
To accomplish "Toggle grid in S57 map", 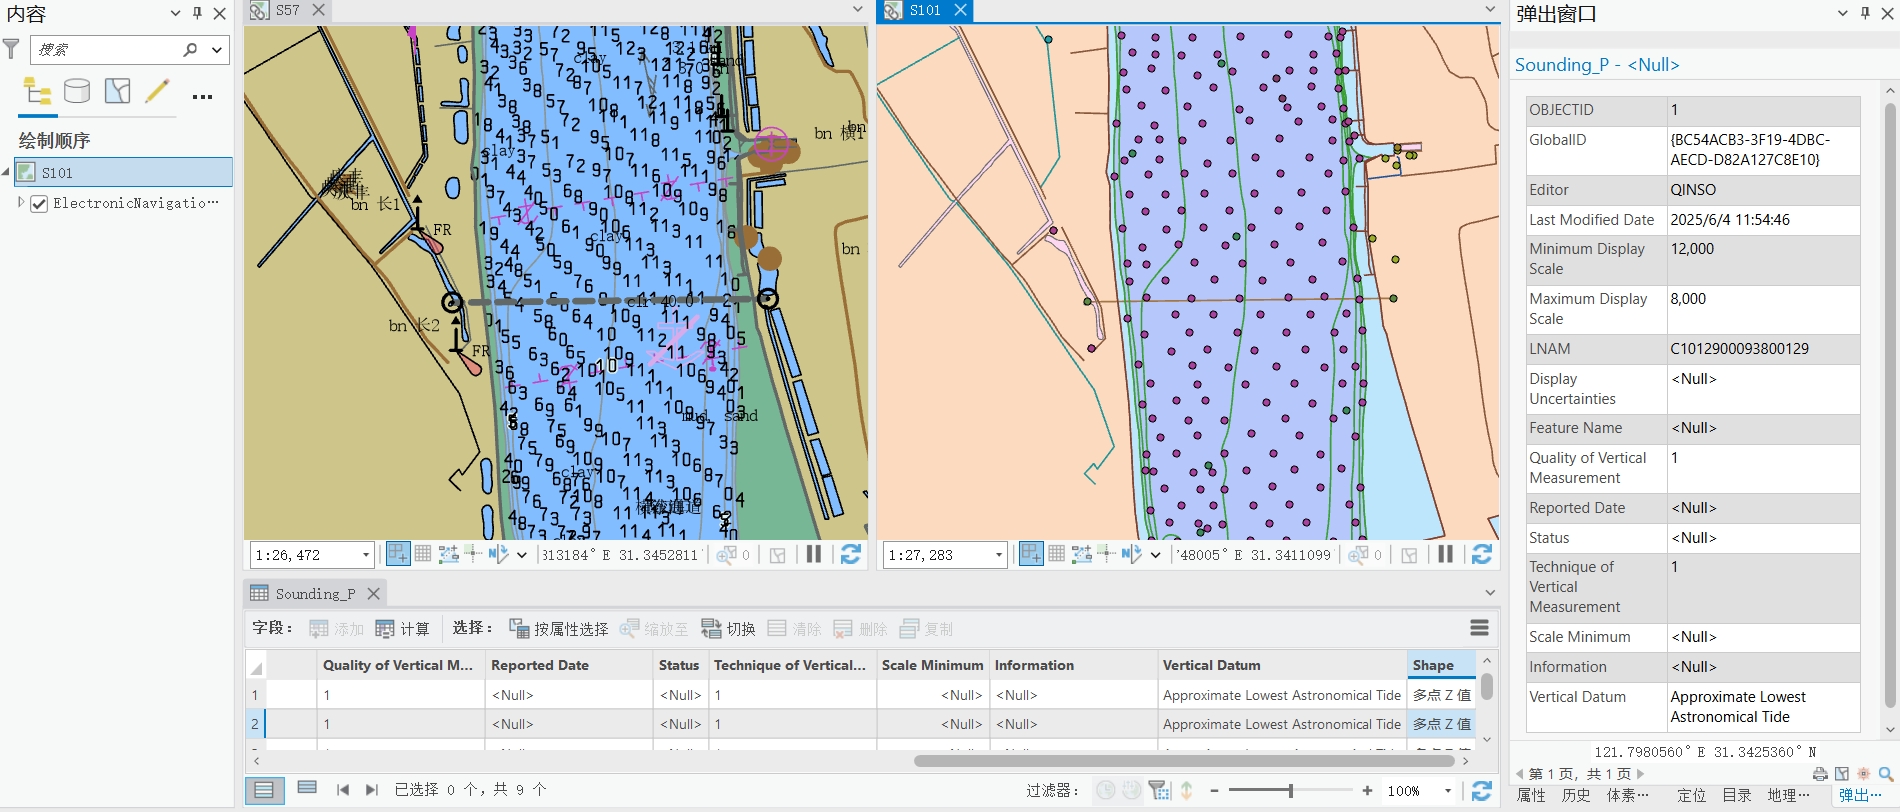I will (x=423, y=554).
